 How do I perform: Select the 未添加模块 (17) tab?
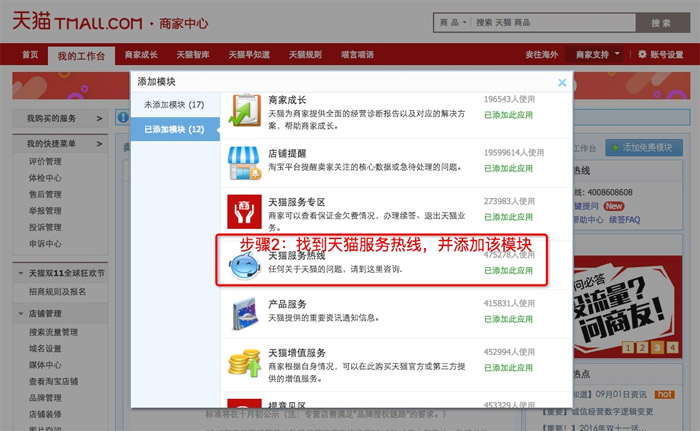(174, 105)
